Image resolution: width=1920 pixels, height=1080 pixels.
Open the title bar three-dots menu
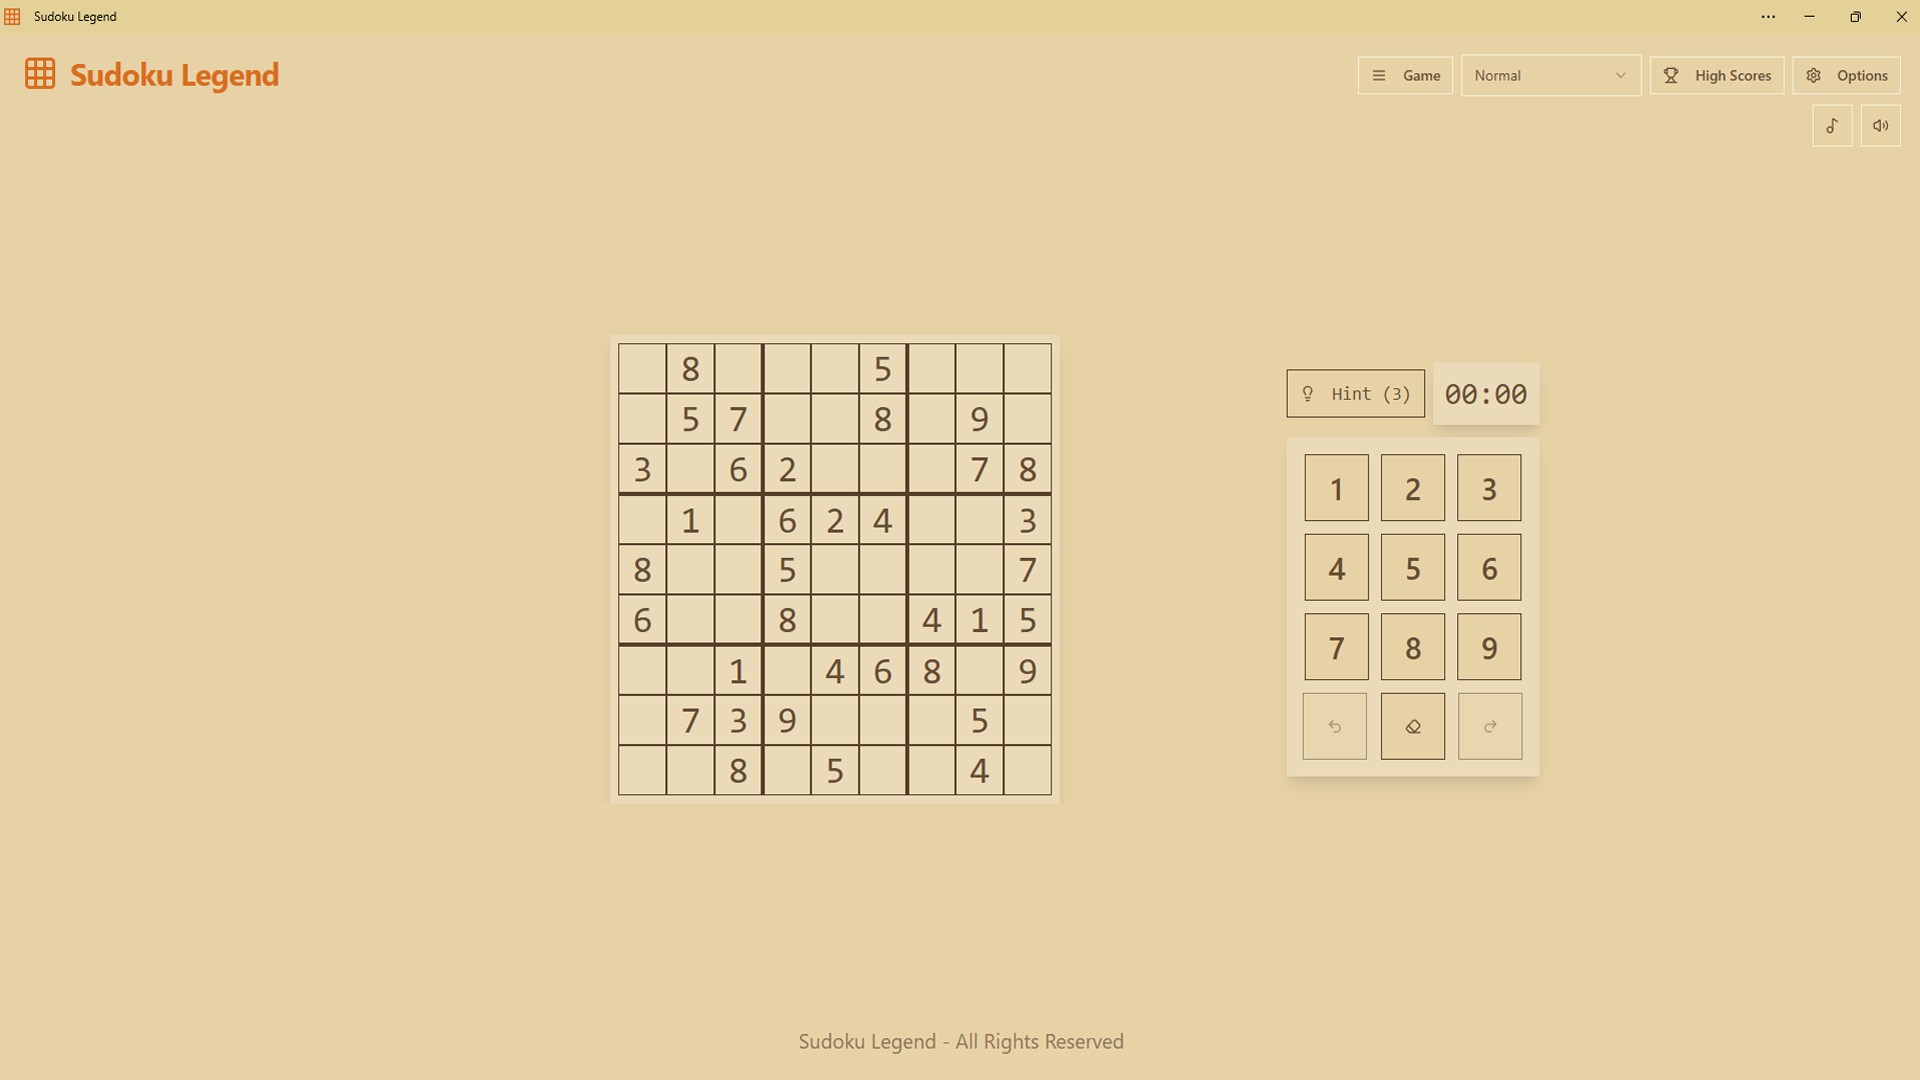1768,17
